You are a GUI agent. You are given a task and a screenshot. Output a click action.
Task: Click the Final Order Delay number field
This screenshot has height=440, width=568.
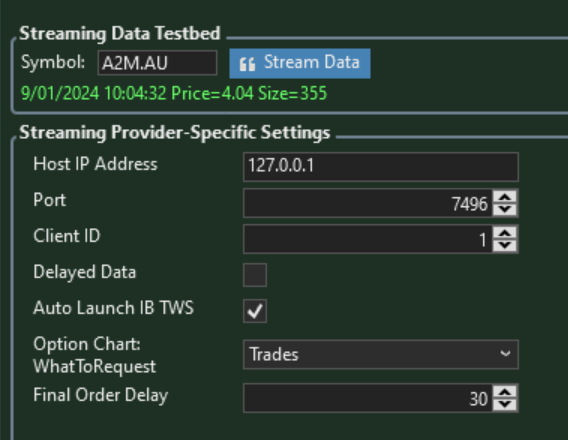pos(368,398)
